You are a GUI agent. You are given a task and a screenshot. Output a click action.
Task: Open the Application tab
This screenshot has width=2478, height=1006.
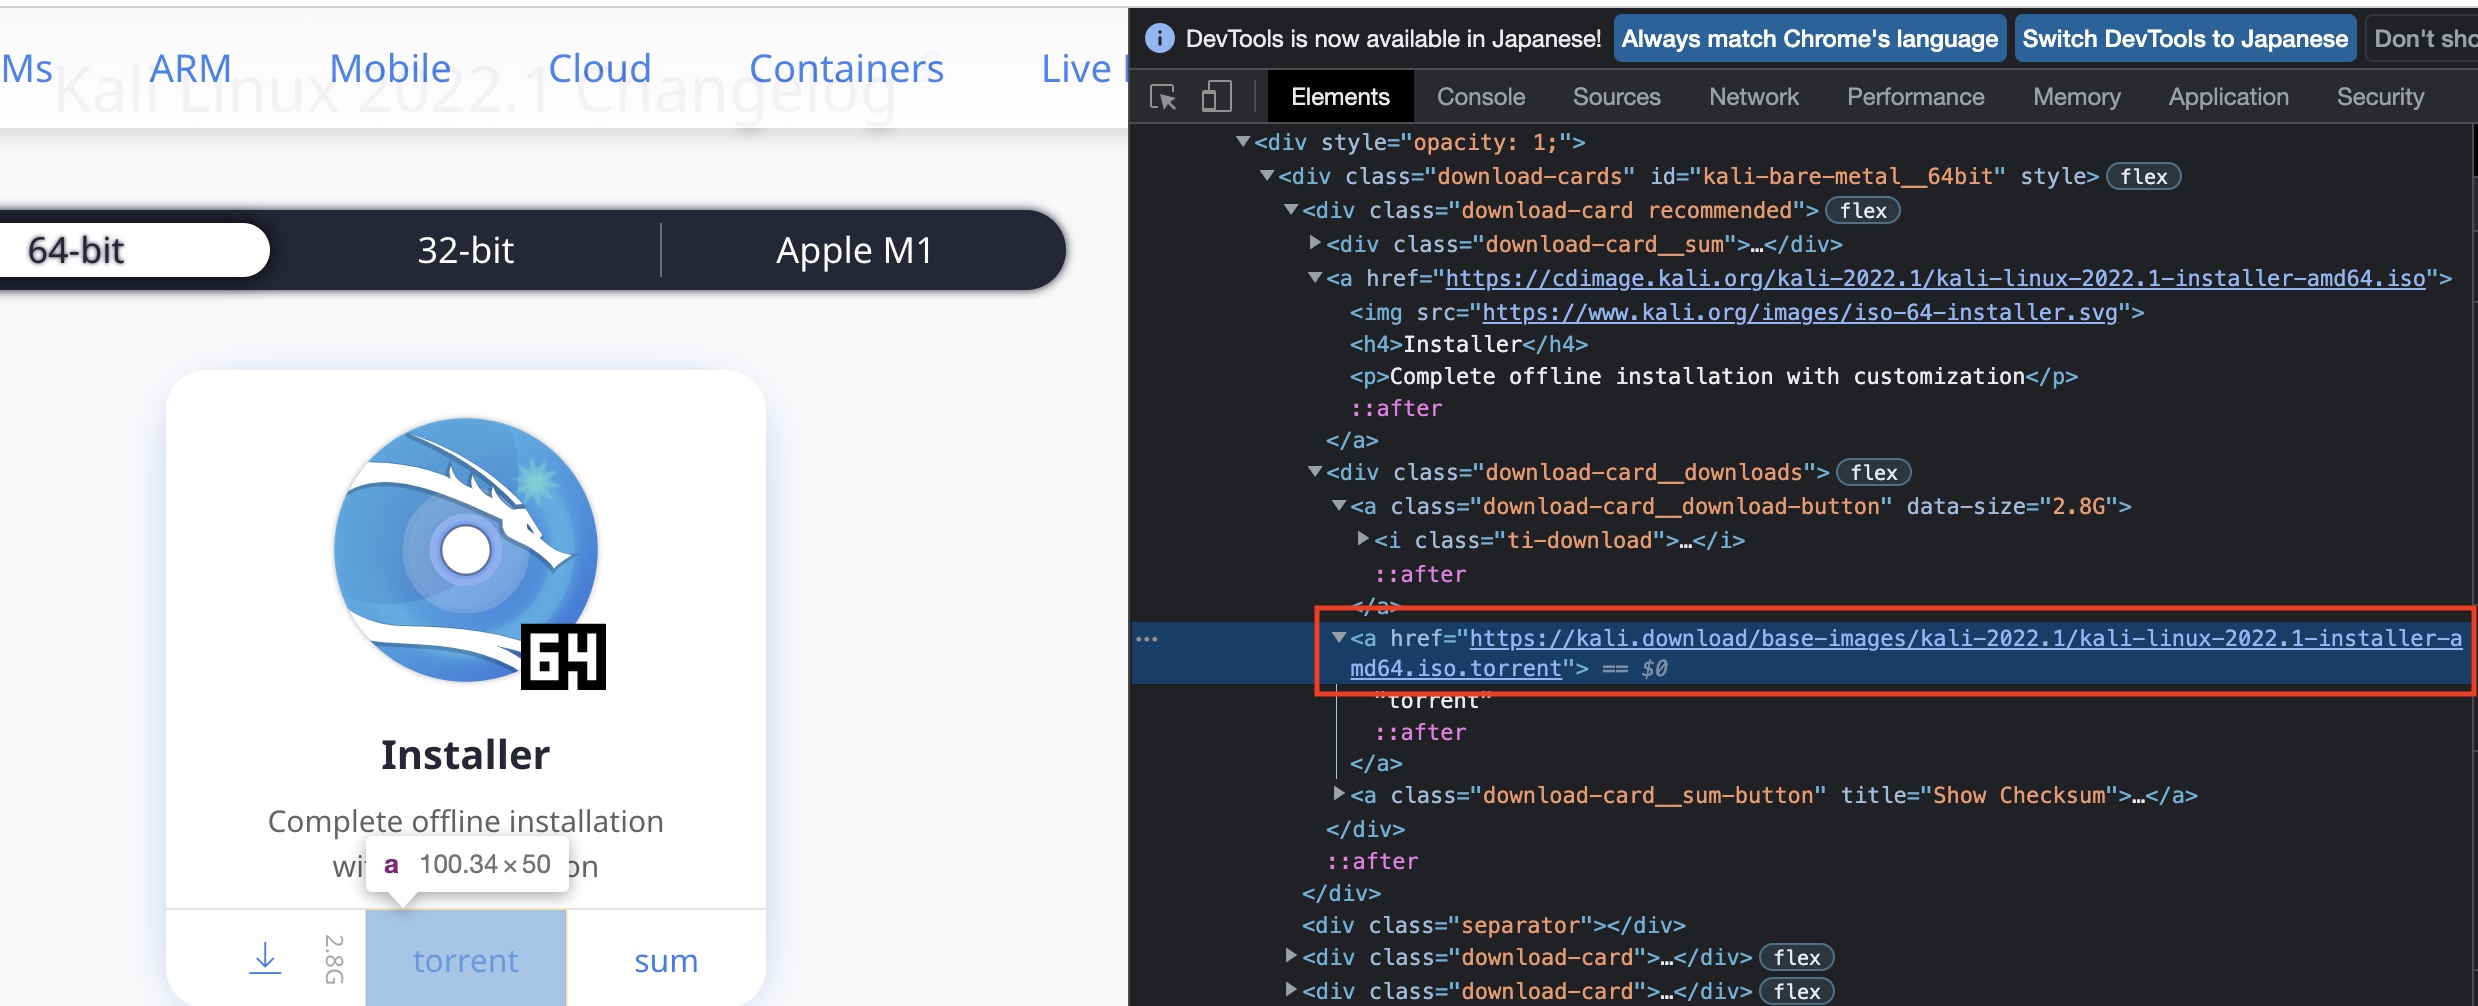tap(2228, 97)
